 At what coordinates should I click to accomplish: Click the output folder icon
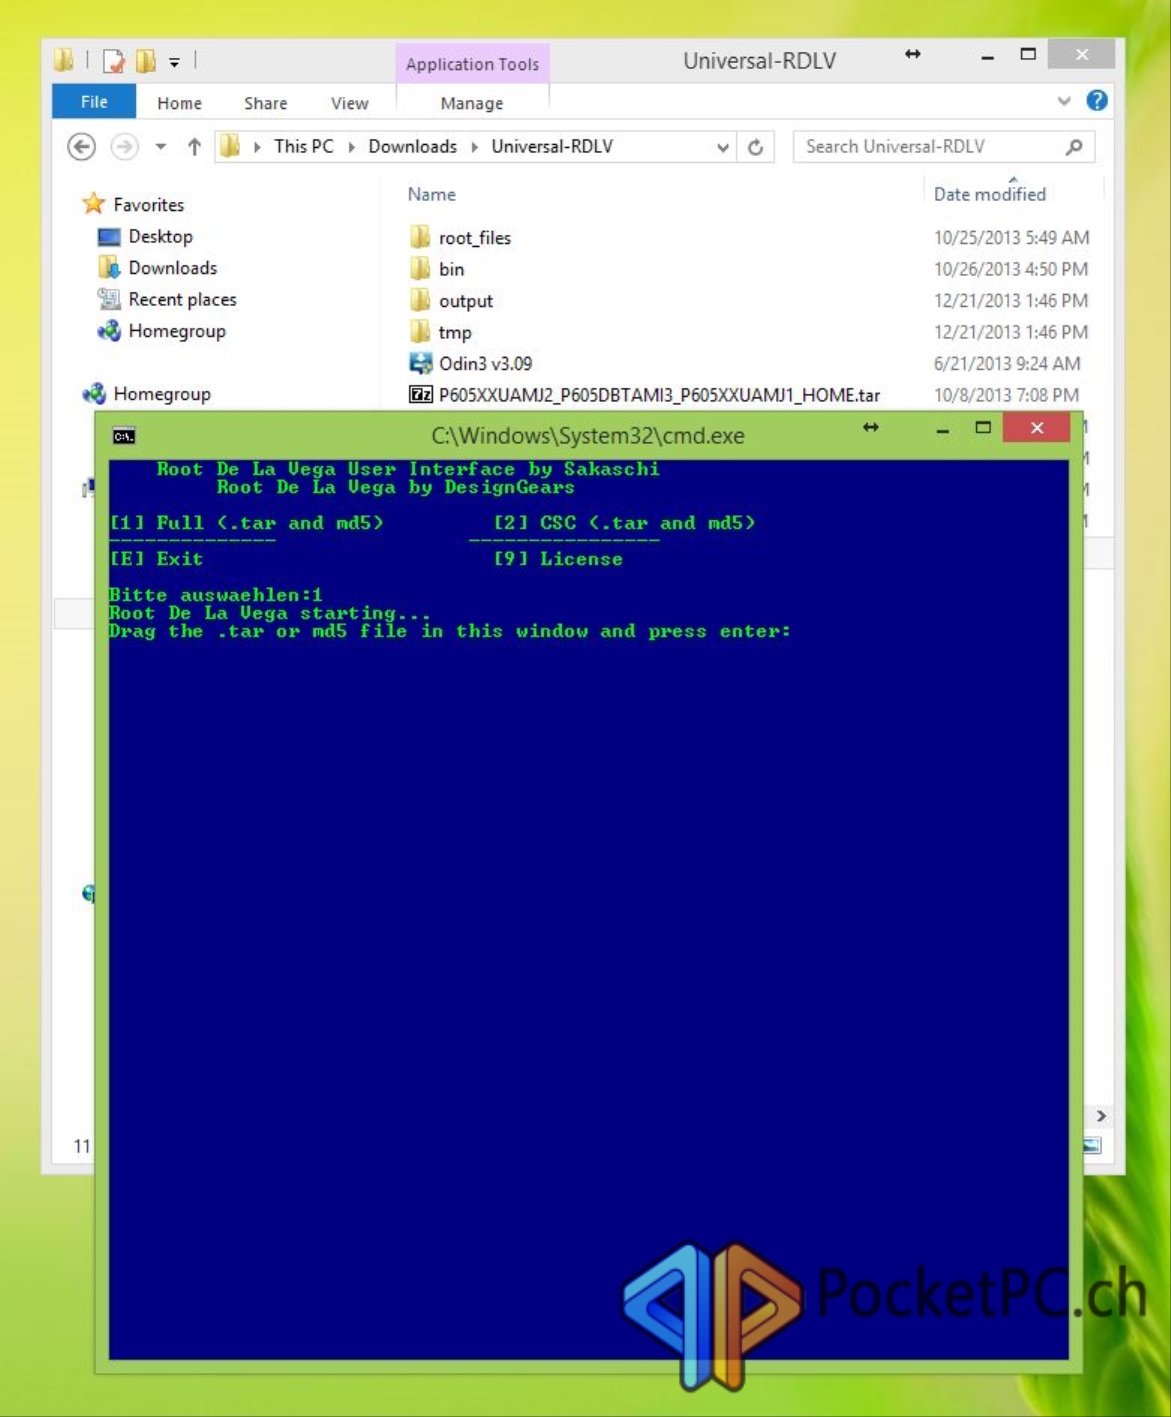[421, 300]
